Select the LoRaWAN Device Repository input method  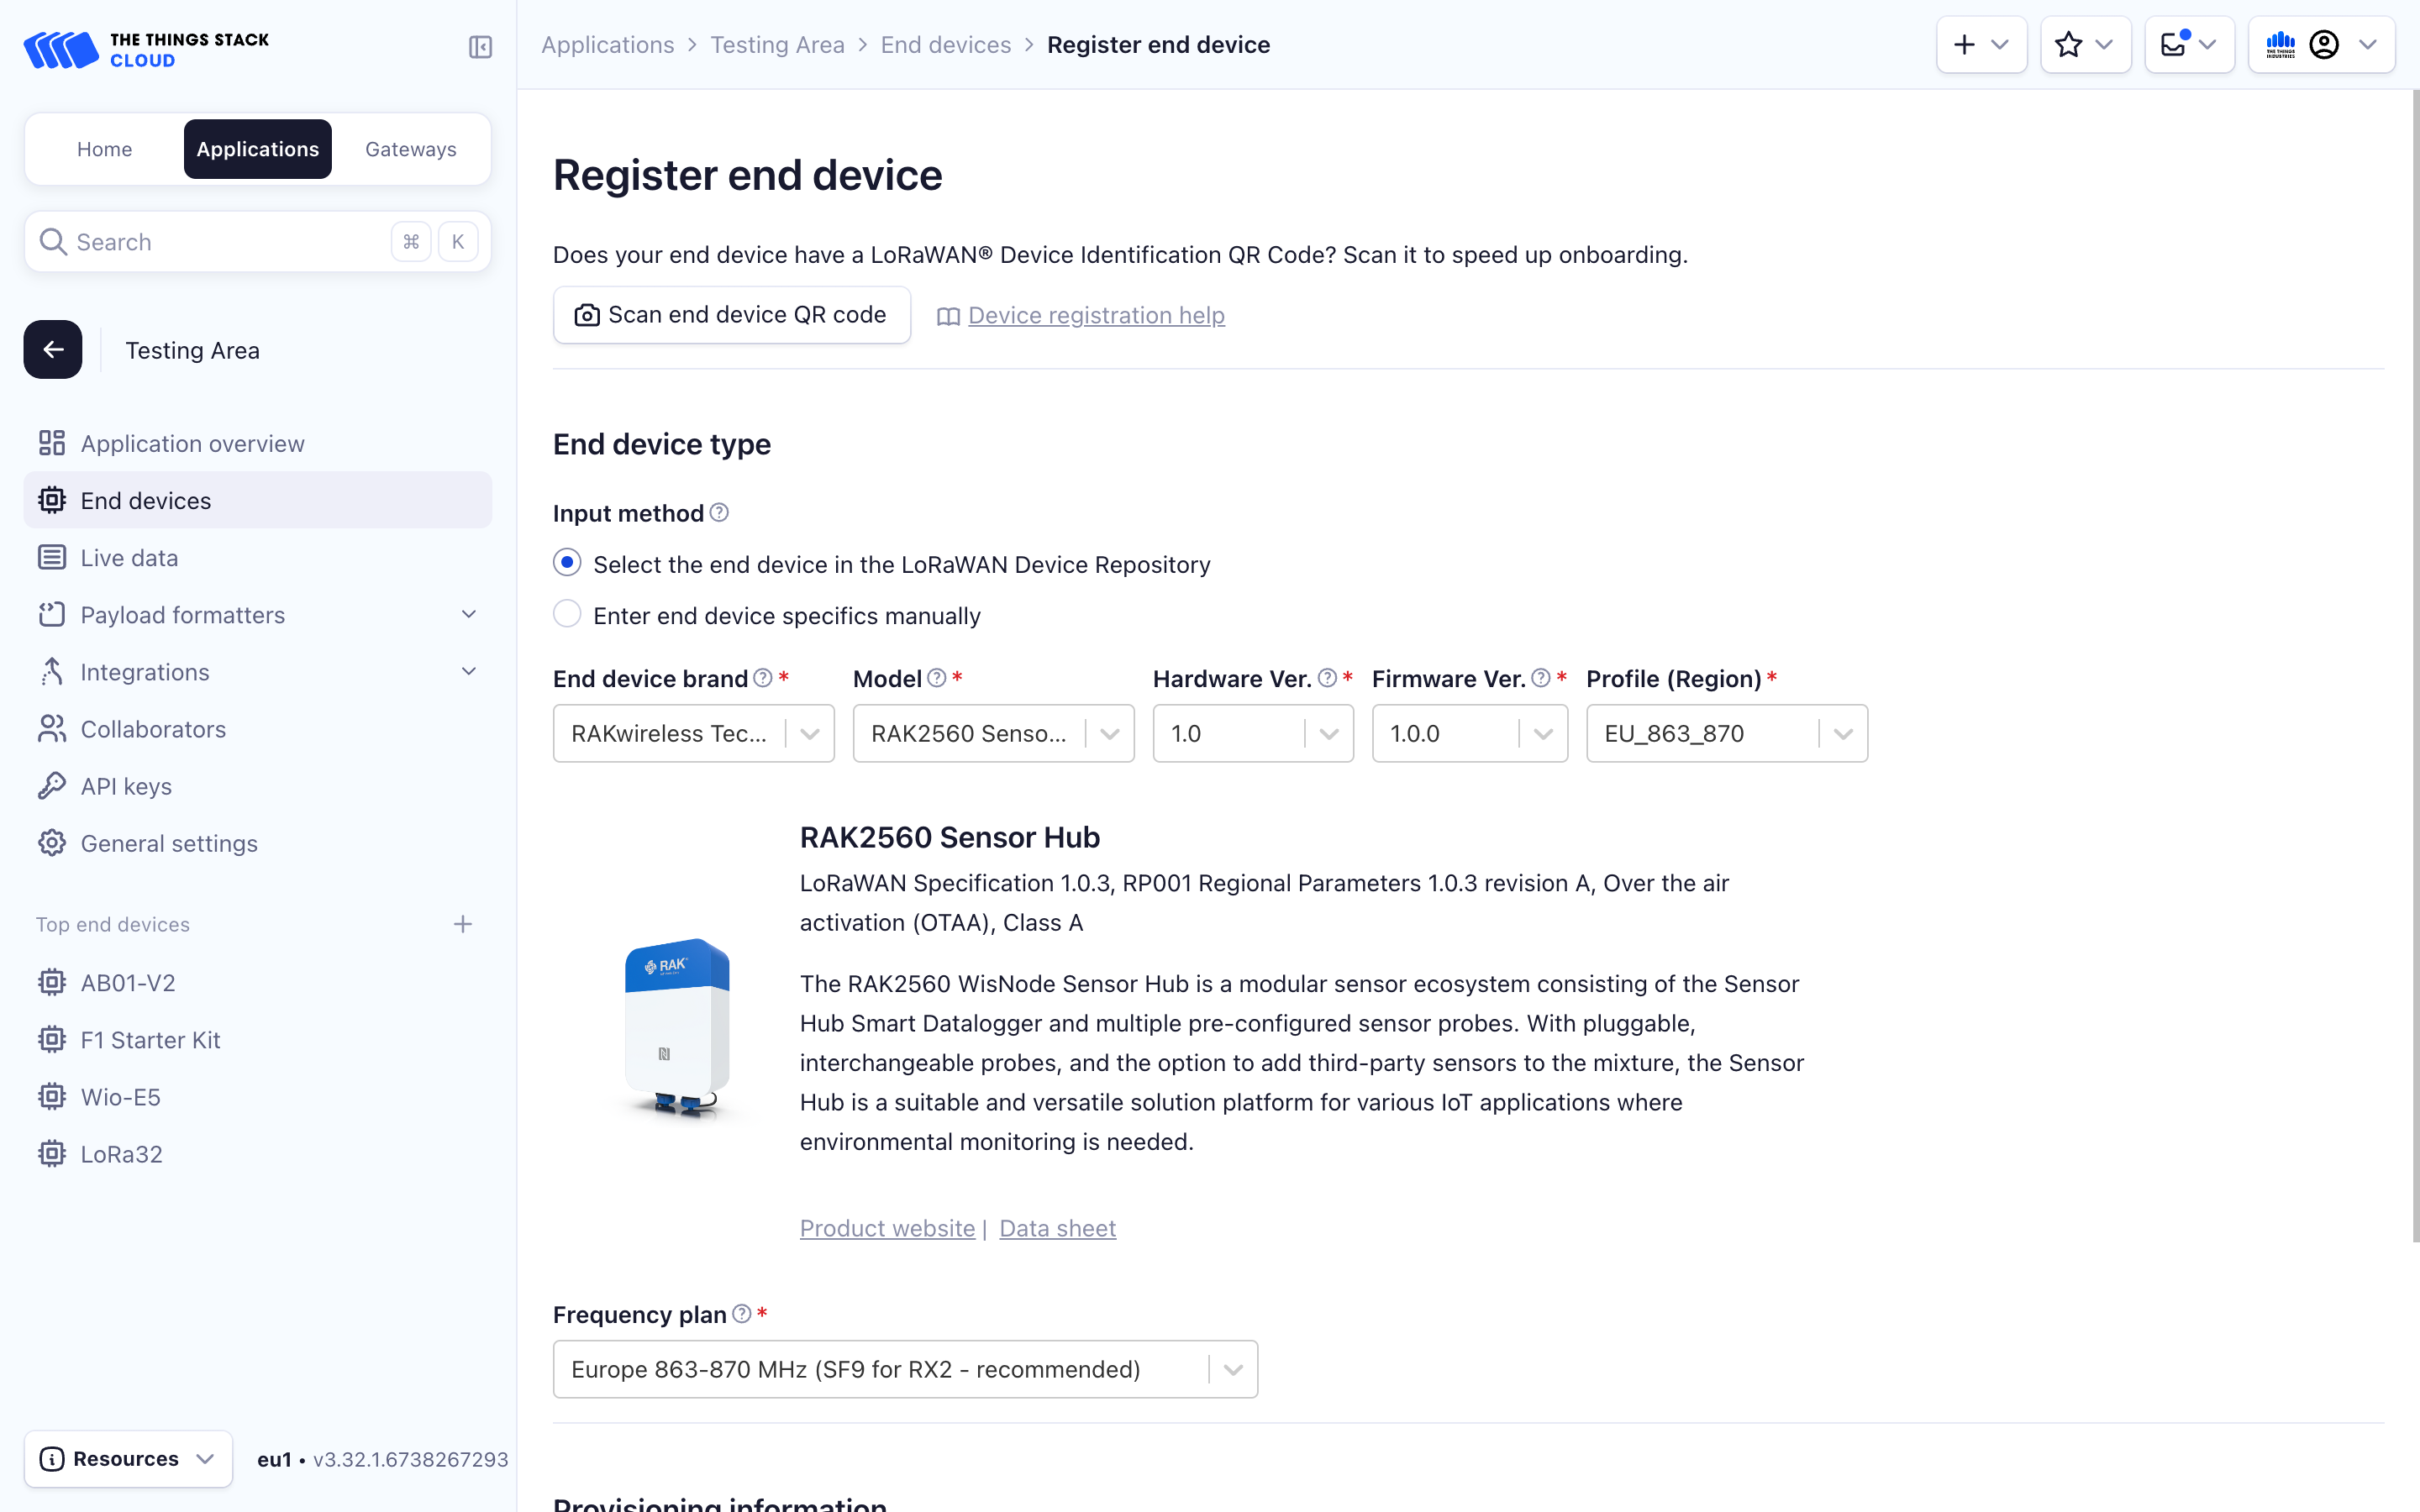567,562
